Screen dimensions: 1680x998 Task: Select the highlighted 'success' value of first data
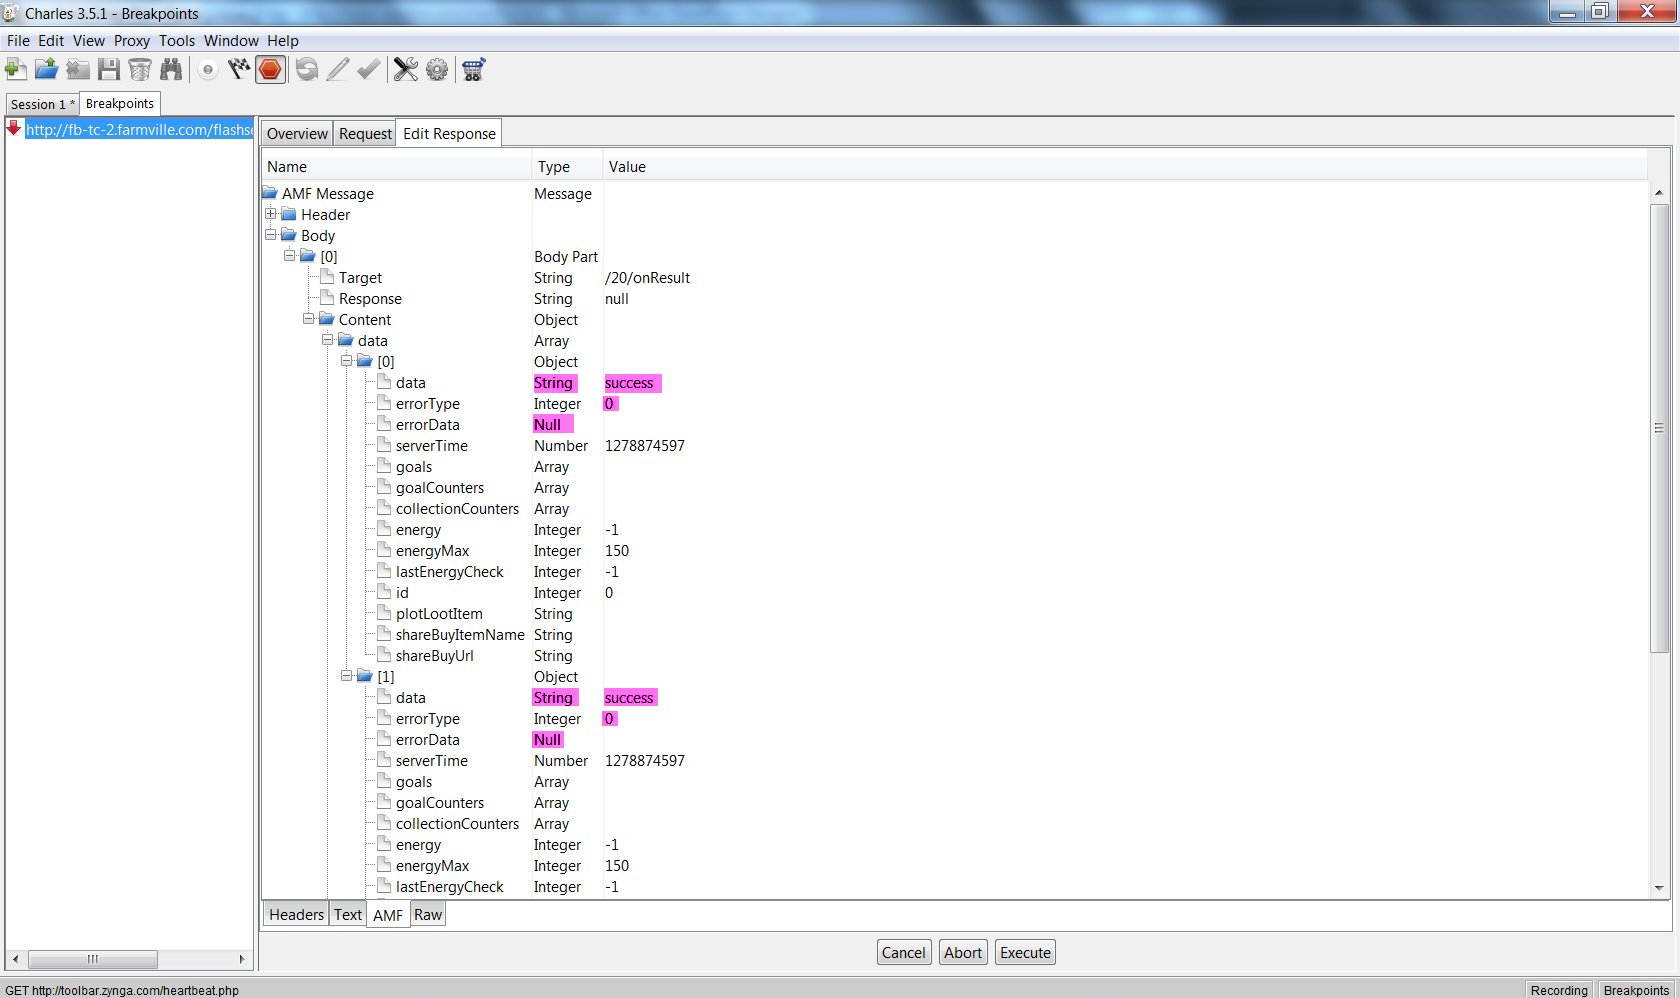tap(629, 383)
